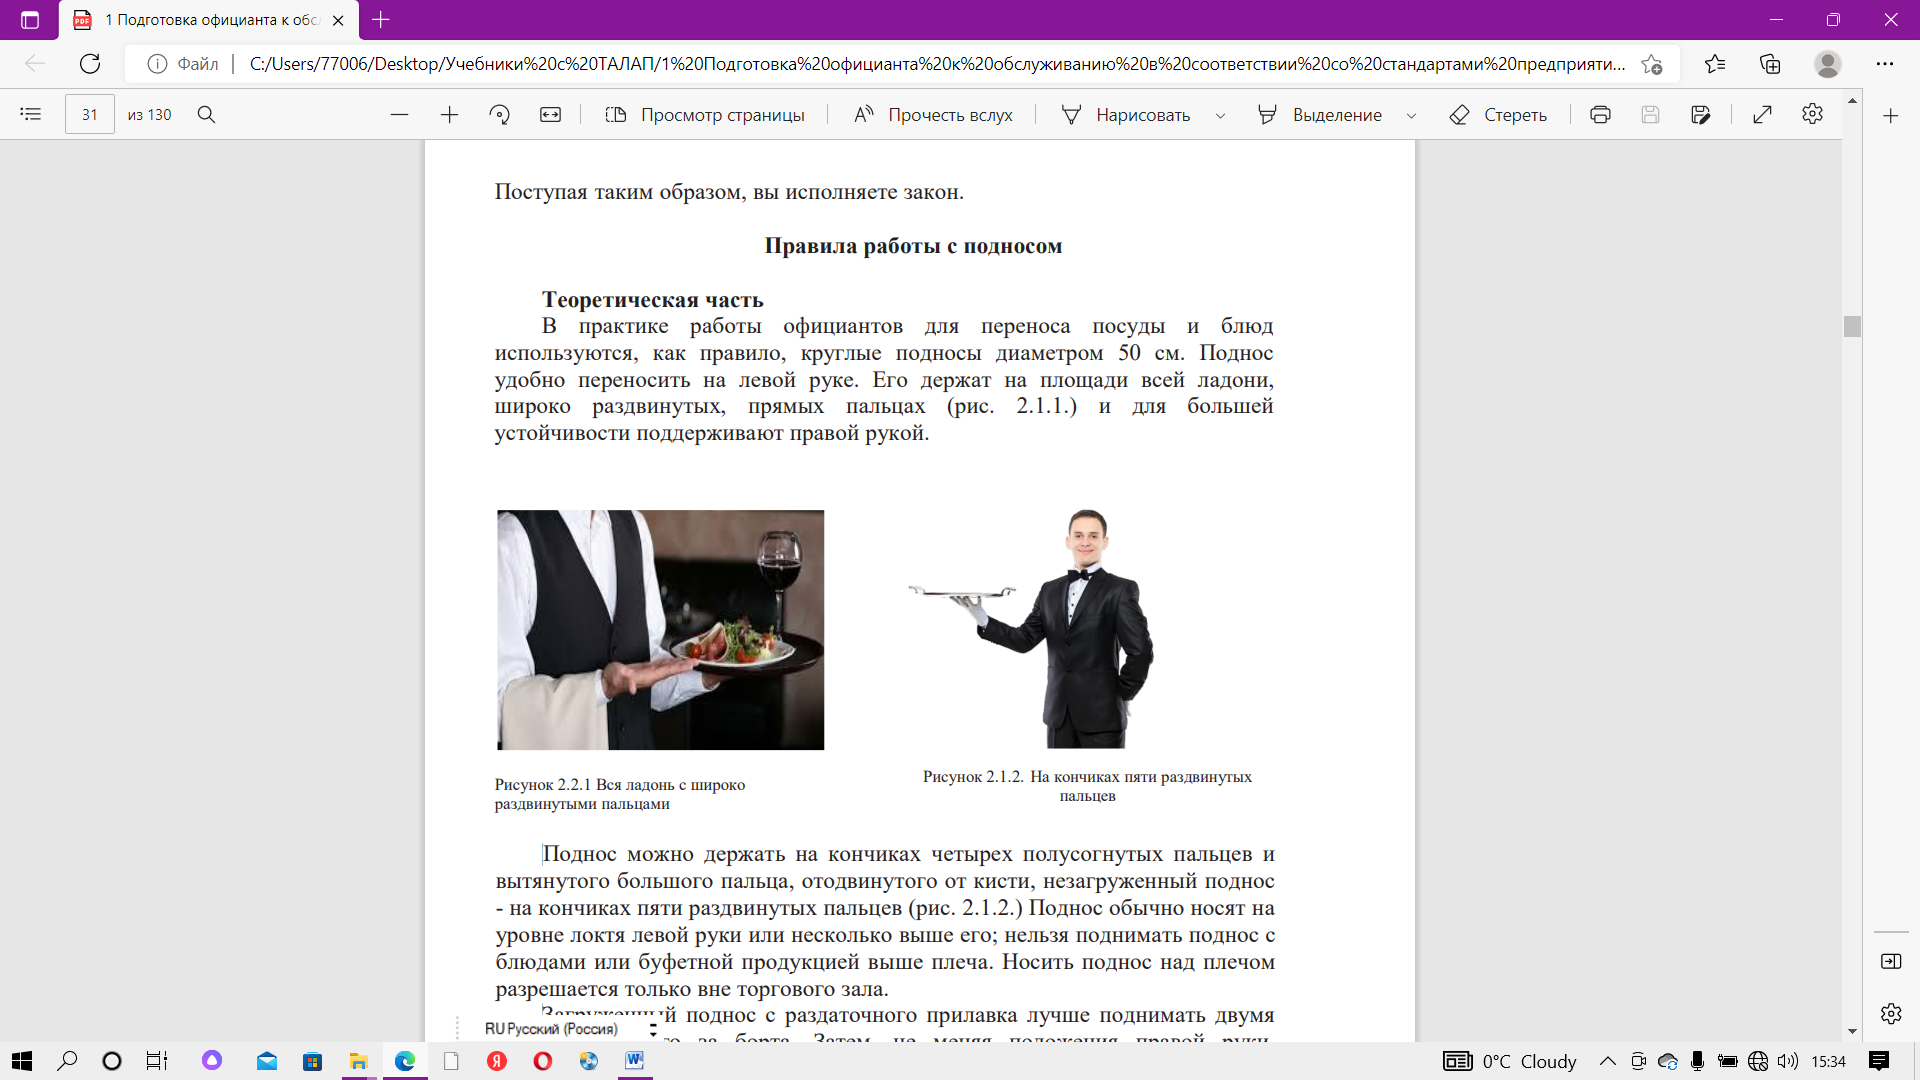Viewport: 1920px width, 1080px height.
Task: Launch Opera from the taskbar
Action: point(543,1061)
